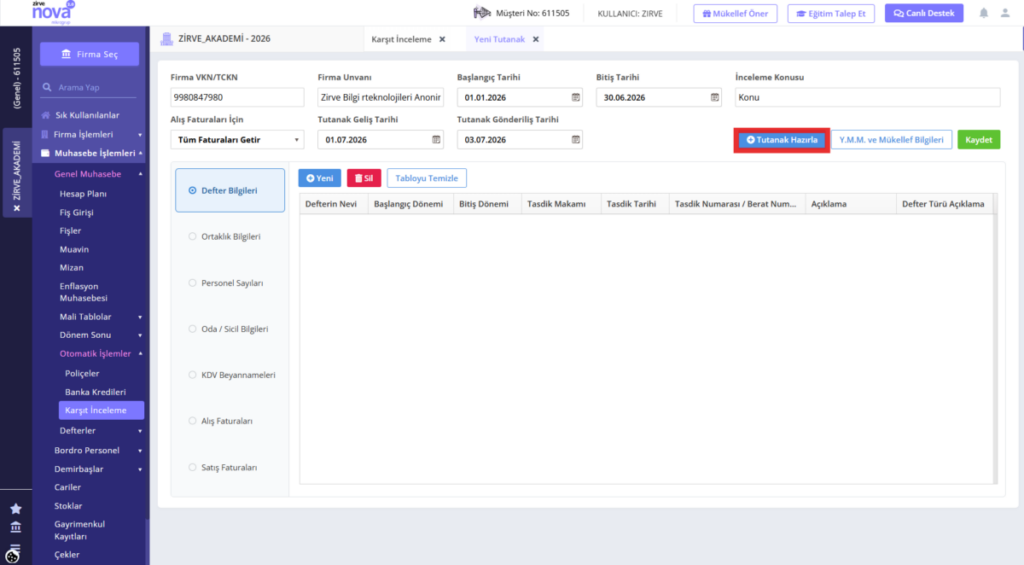Viewport: 1024px width, 565px height.
Task: Select Personel Sayıları radio option
Action: pyautogui.click(x=192, y=283)
